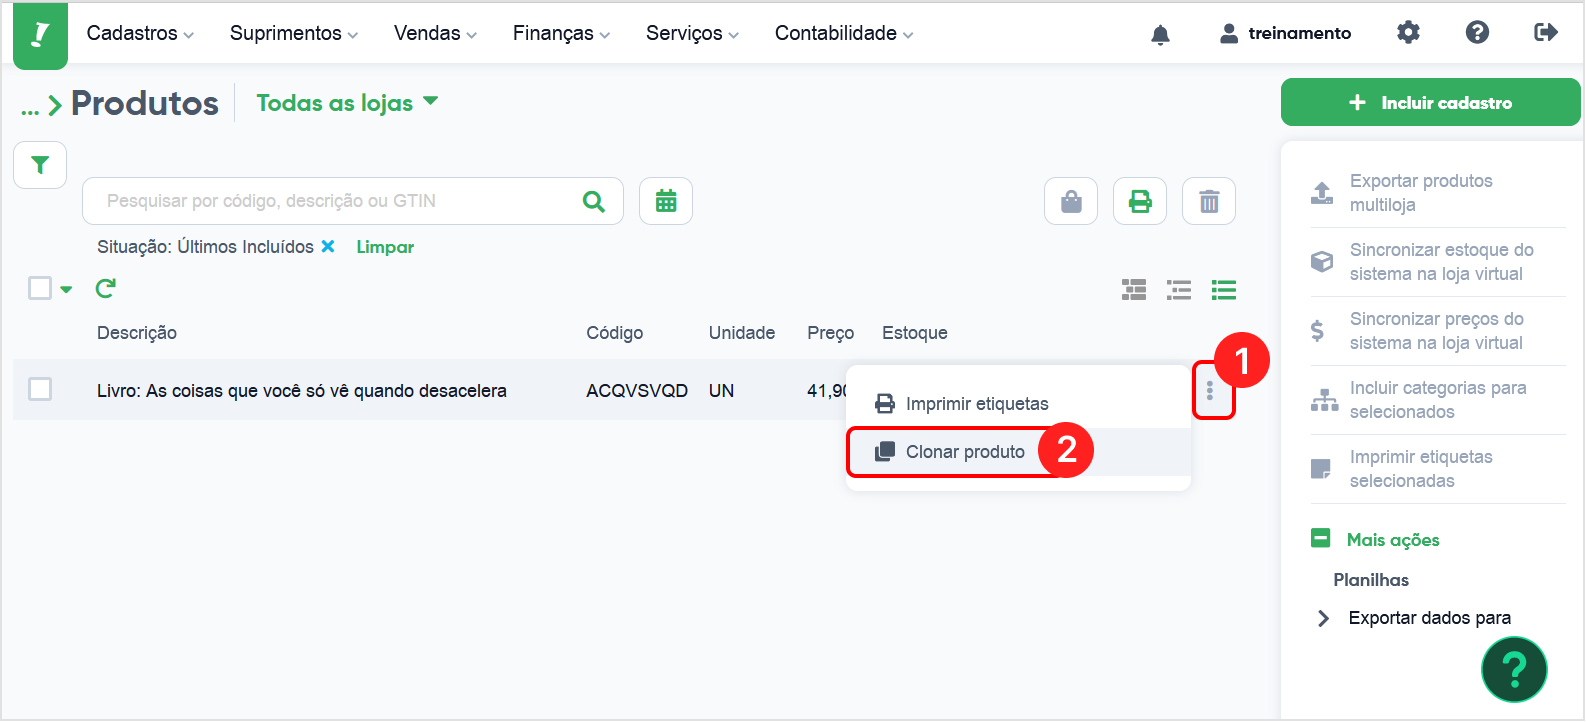This screenshot has width=1586, height=722.
Task: Click the Preço column header
Action: 831,333
